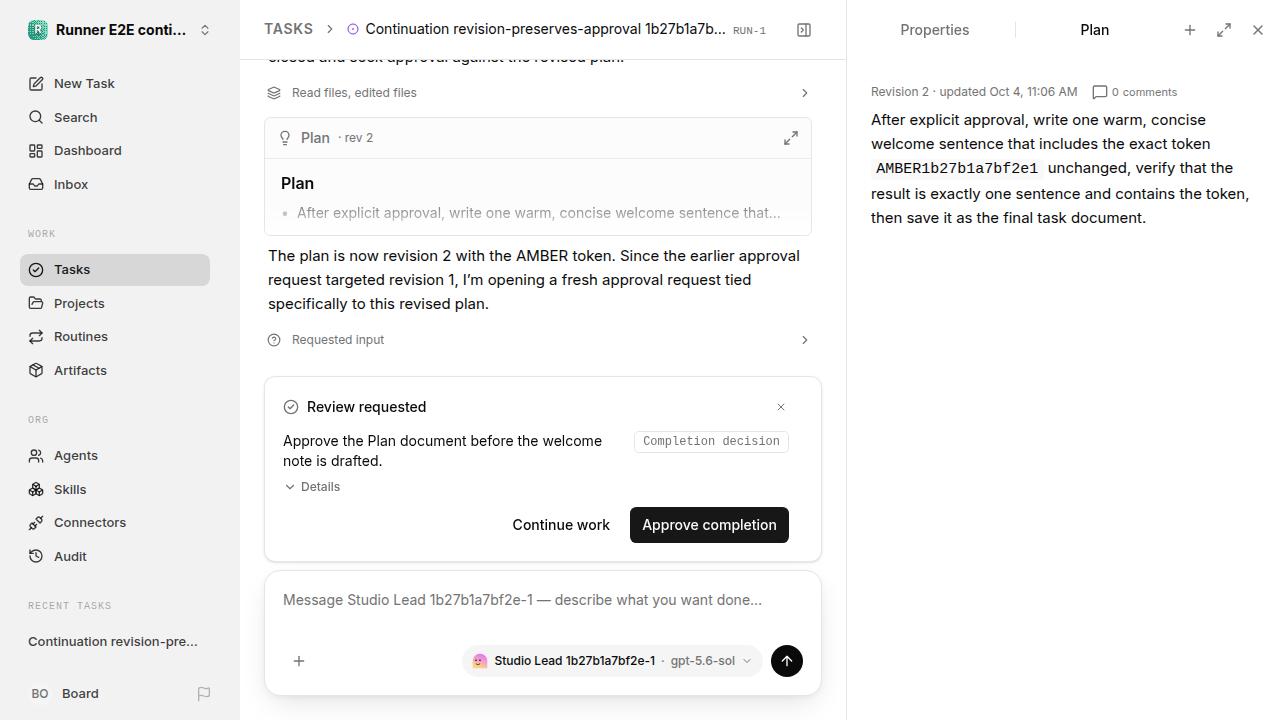Open the workspace switcher chevrons
1280x720 pixels.
tap(205, 30)
